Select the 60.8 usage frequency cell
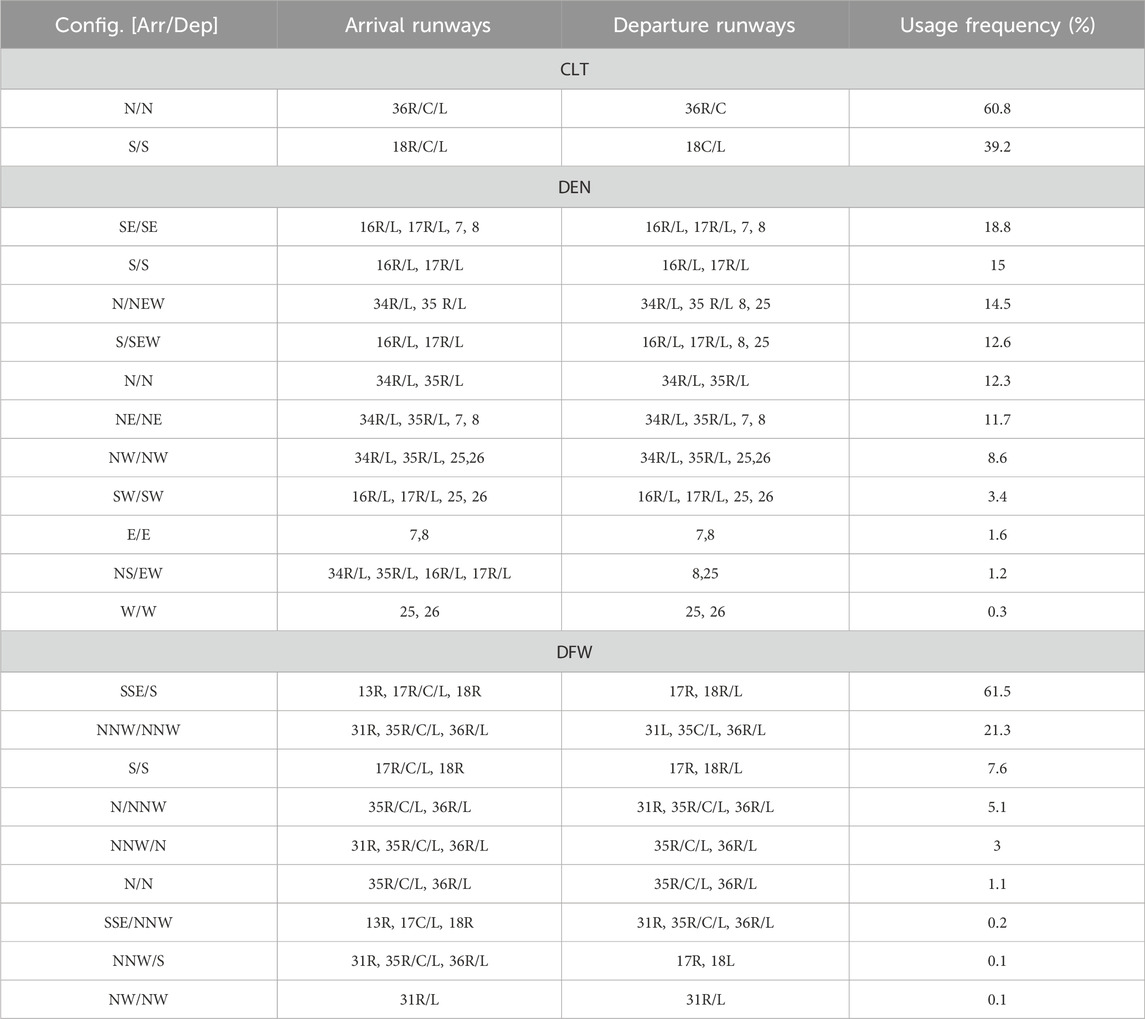 click(x=997, y=109)
